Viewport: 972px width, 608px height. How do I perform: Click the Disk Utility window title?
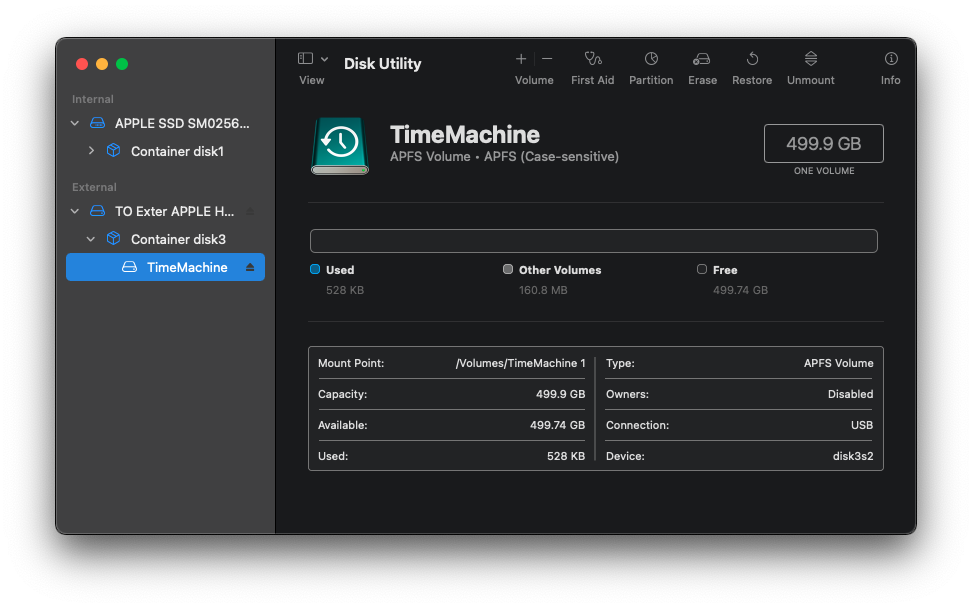click(x=382, y=64)
